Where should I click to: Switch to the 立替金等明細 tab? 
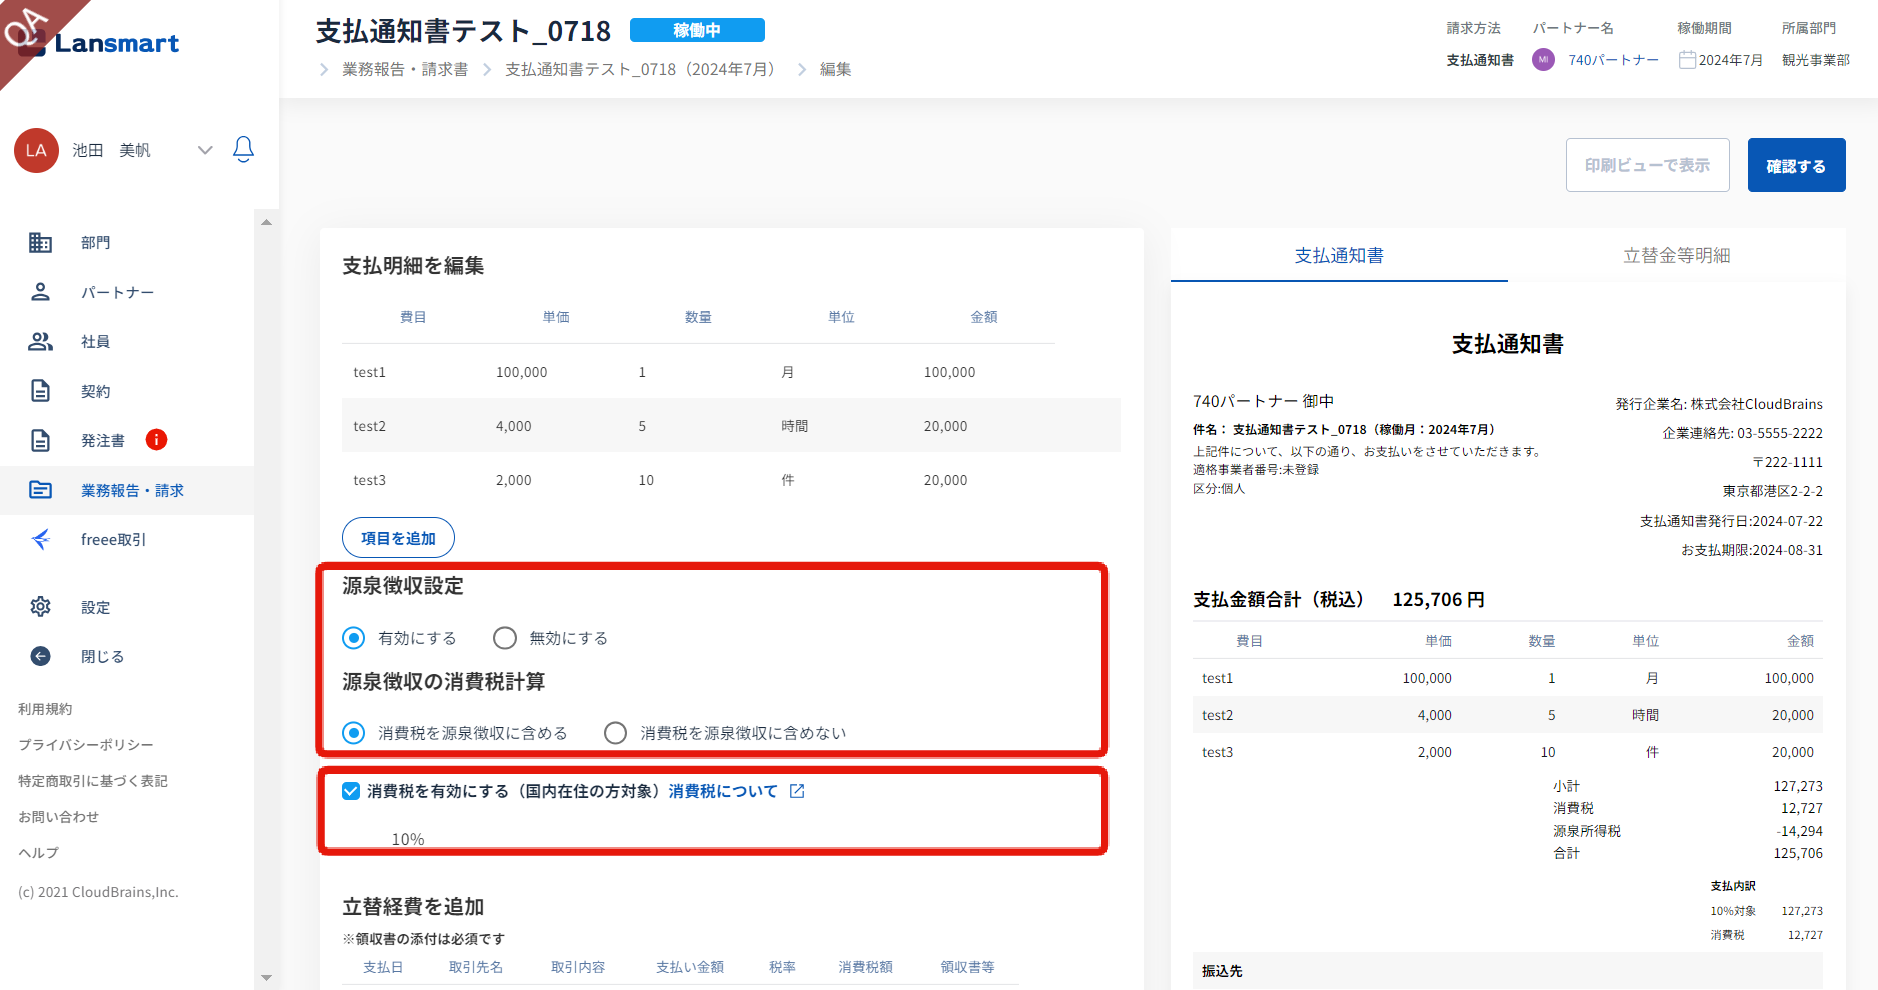[1676, 256]
